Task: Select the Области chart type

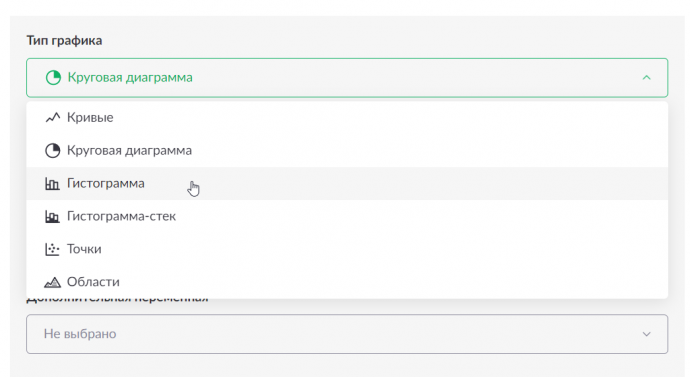Action: (x=347, y=282)
